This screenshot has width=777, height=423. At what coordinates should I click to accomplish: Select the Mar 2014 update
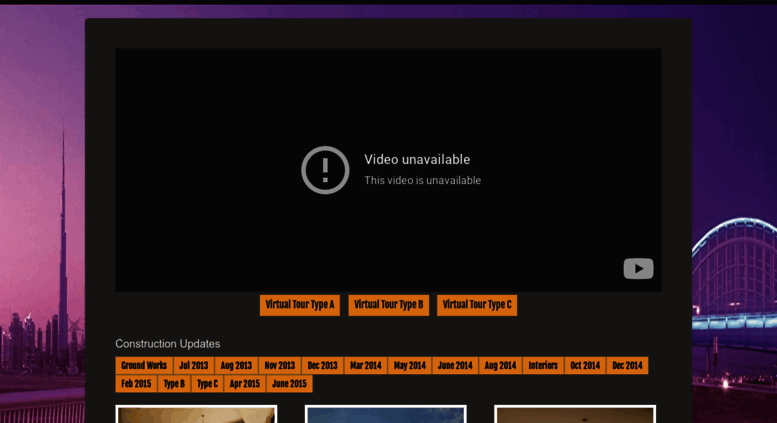366,366
